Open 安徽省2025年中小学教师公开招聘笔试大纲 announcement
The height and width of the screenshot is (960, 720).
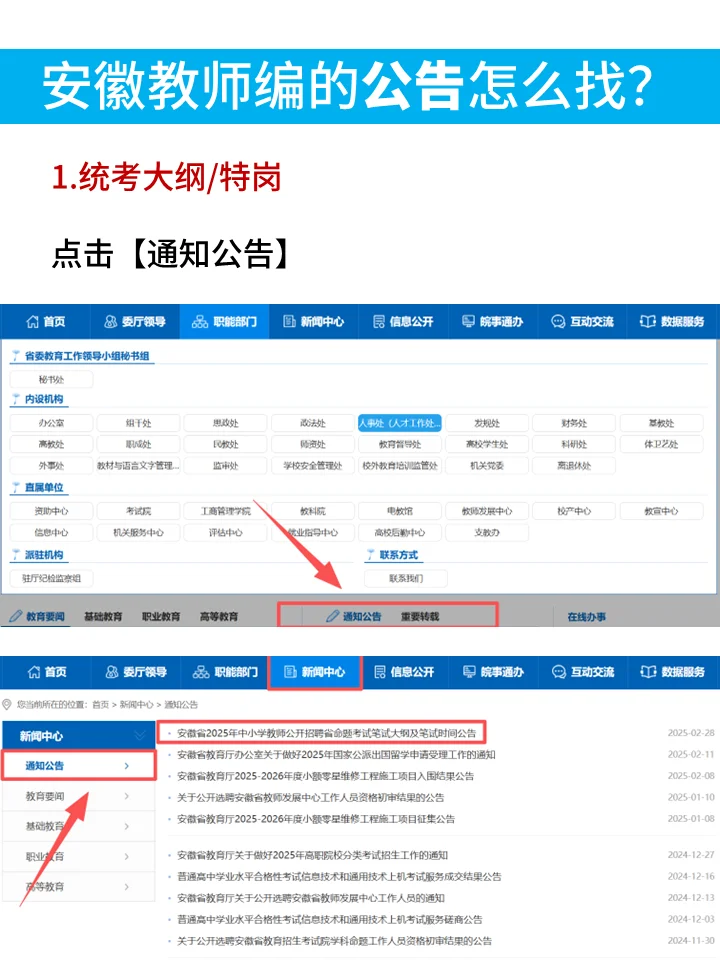pos(326,733)
